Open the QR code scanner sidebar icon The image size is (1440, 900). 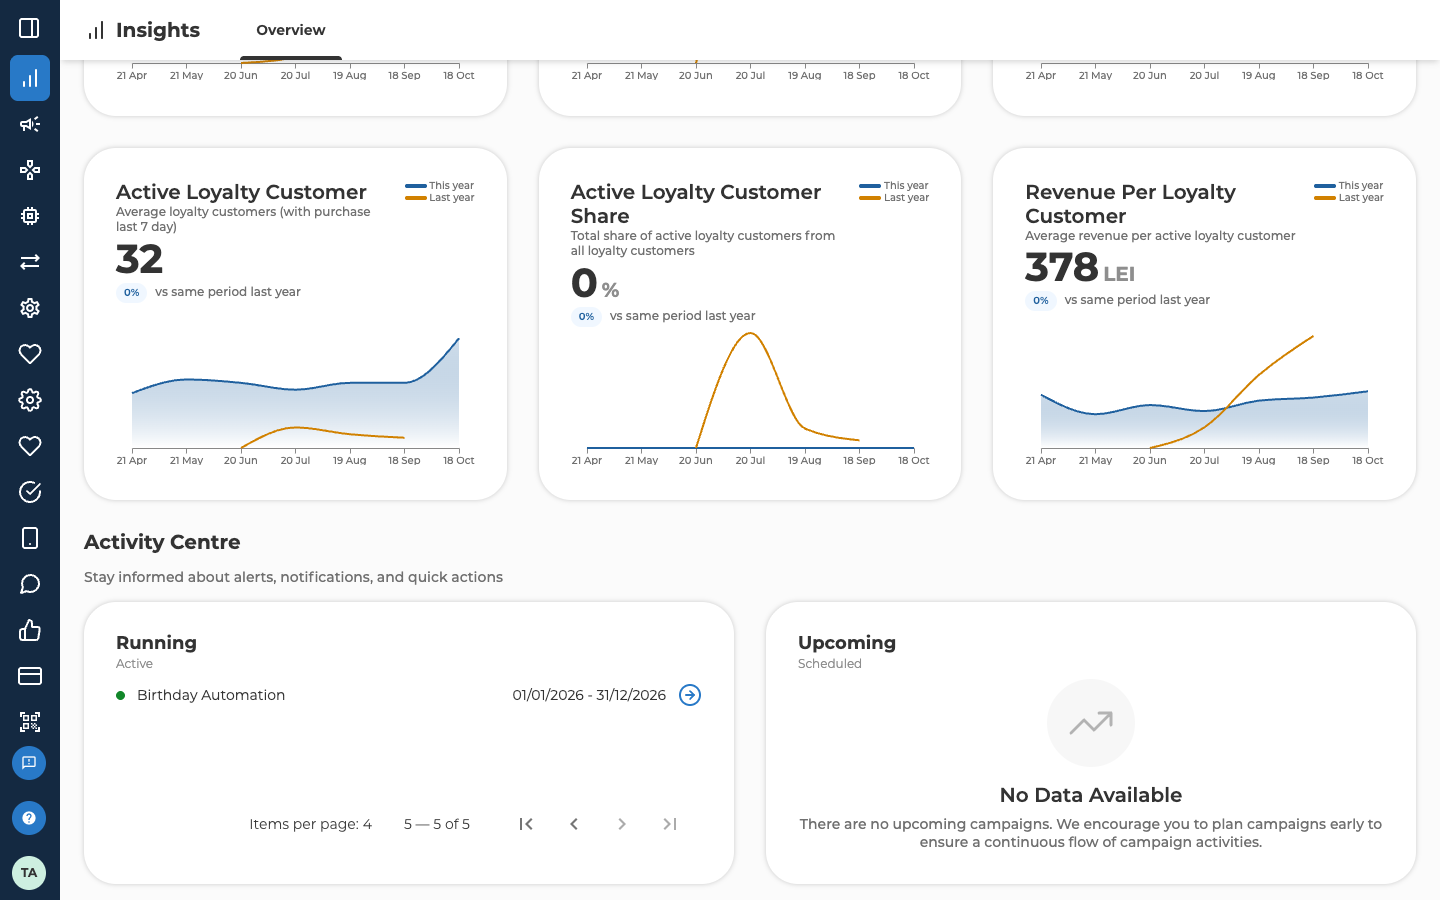[30, 722]
